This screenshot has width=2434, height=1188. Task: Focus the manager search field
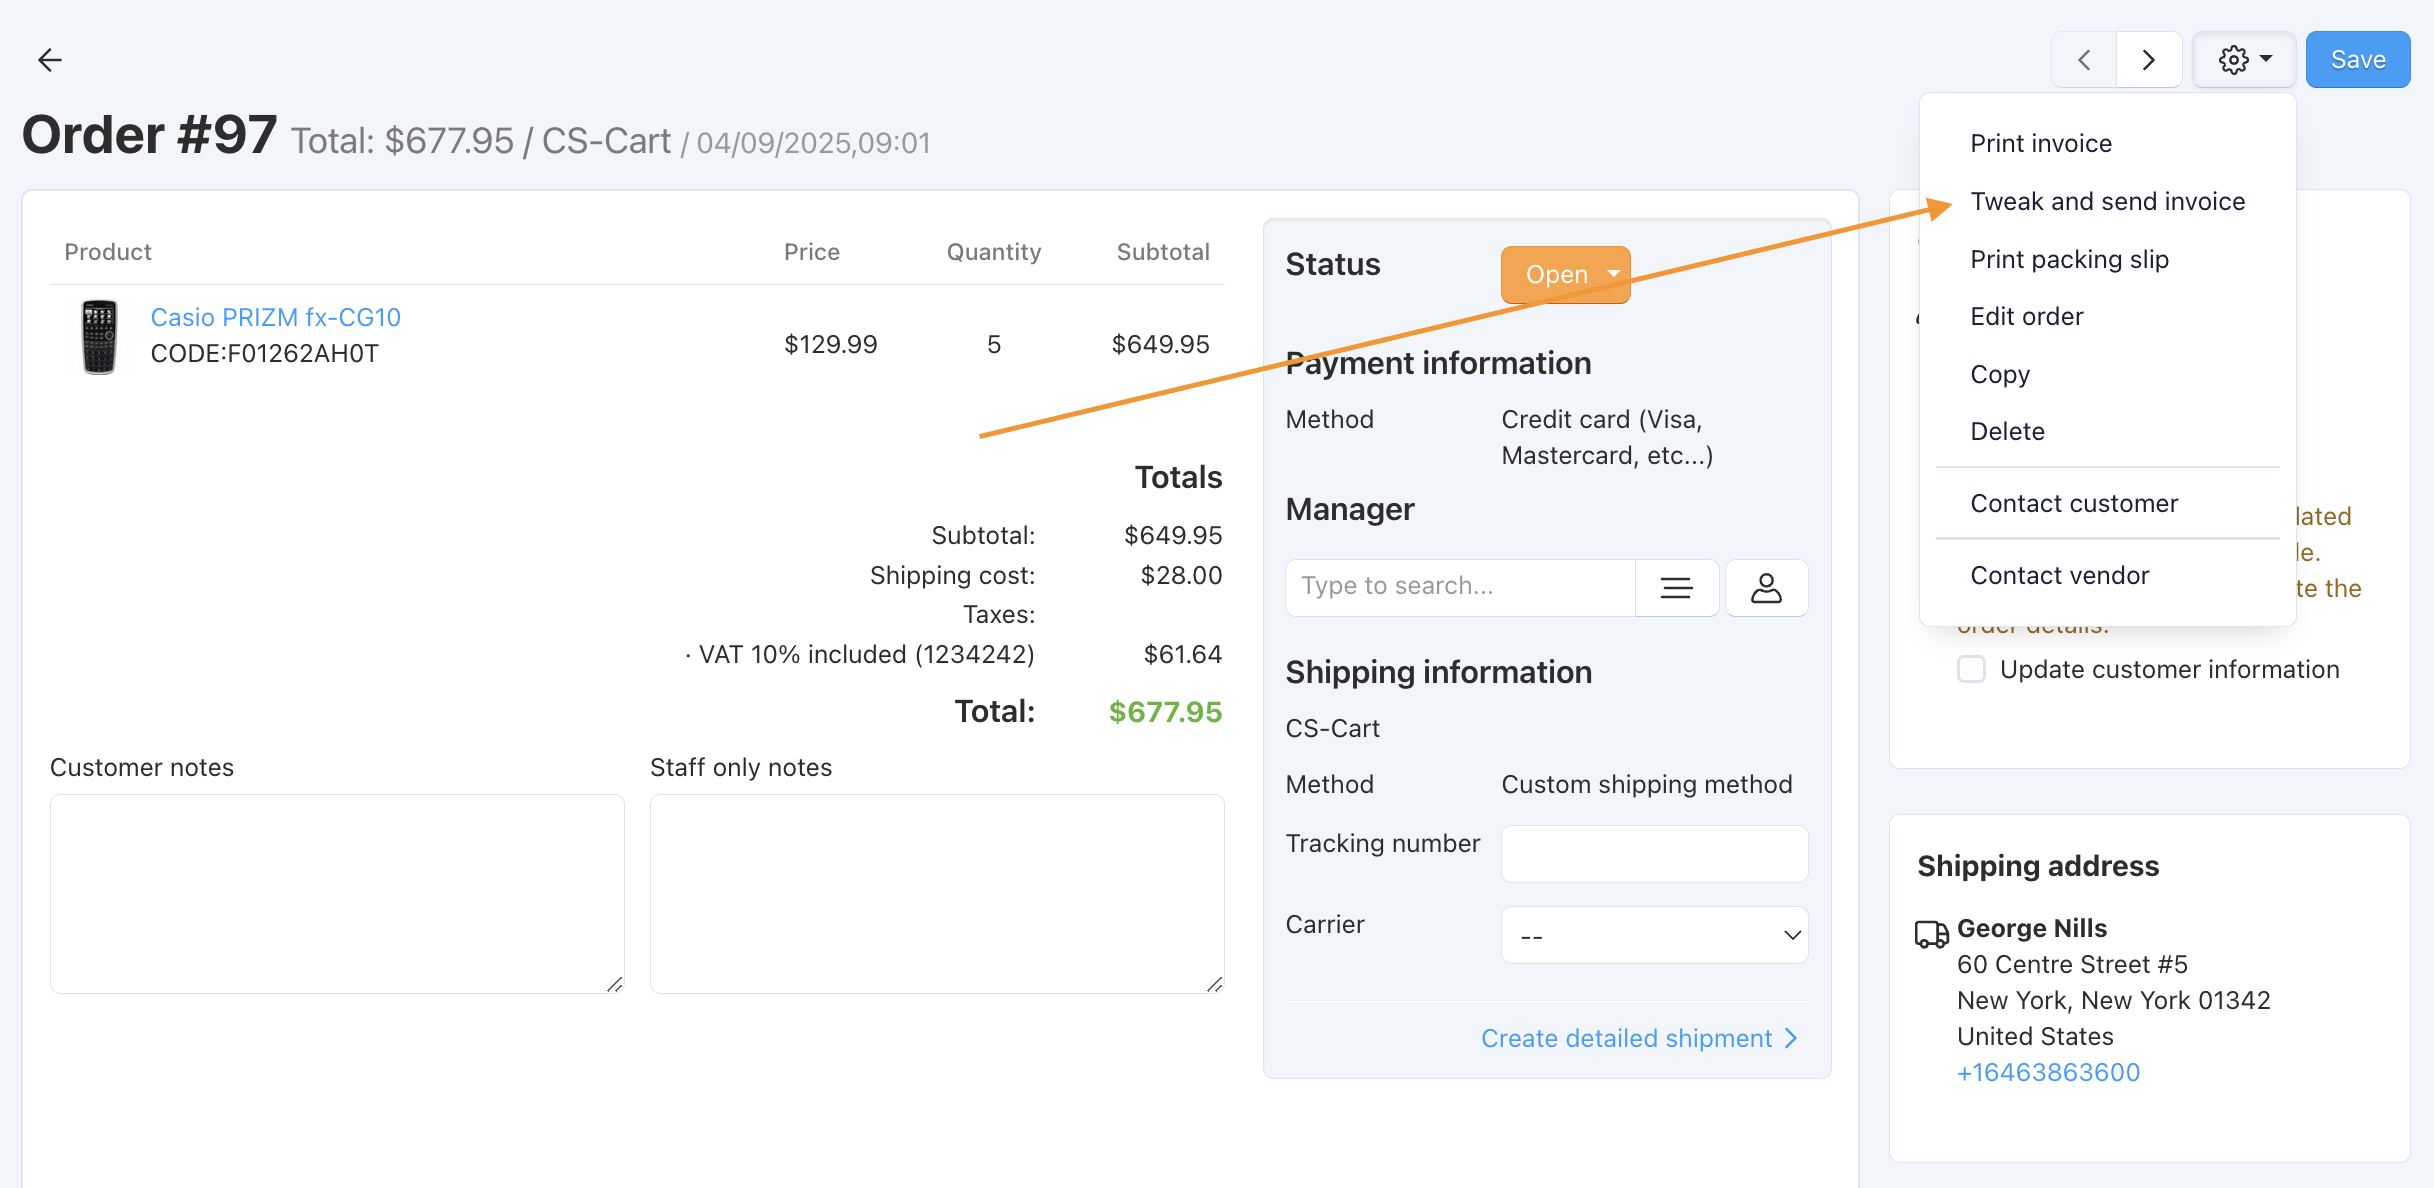click(1461, 587)
